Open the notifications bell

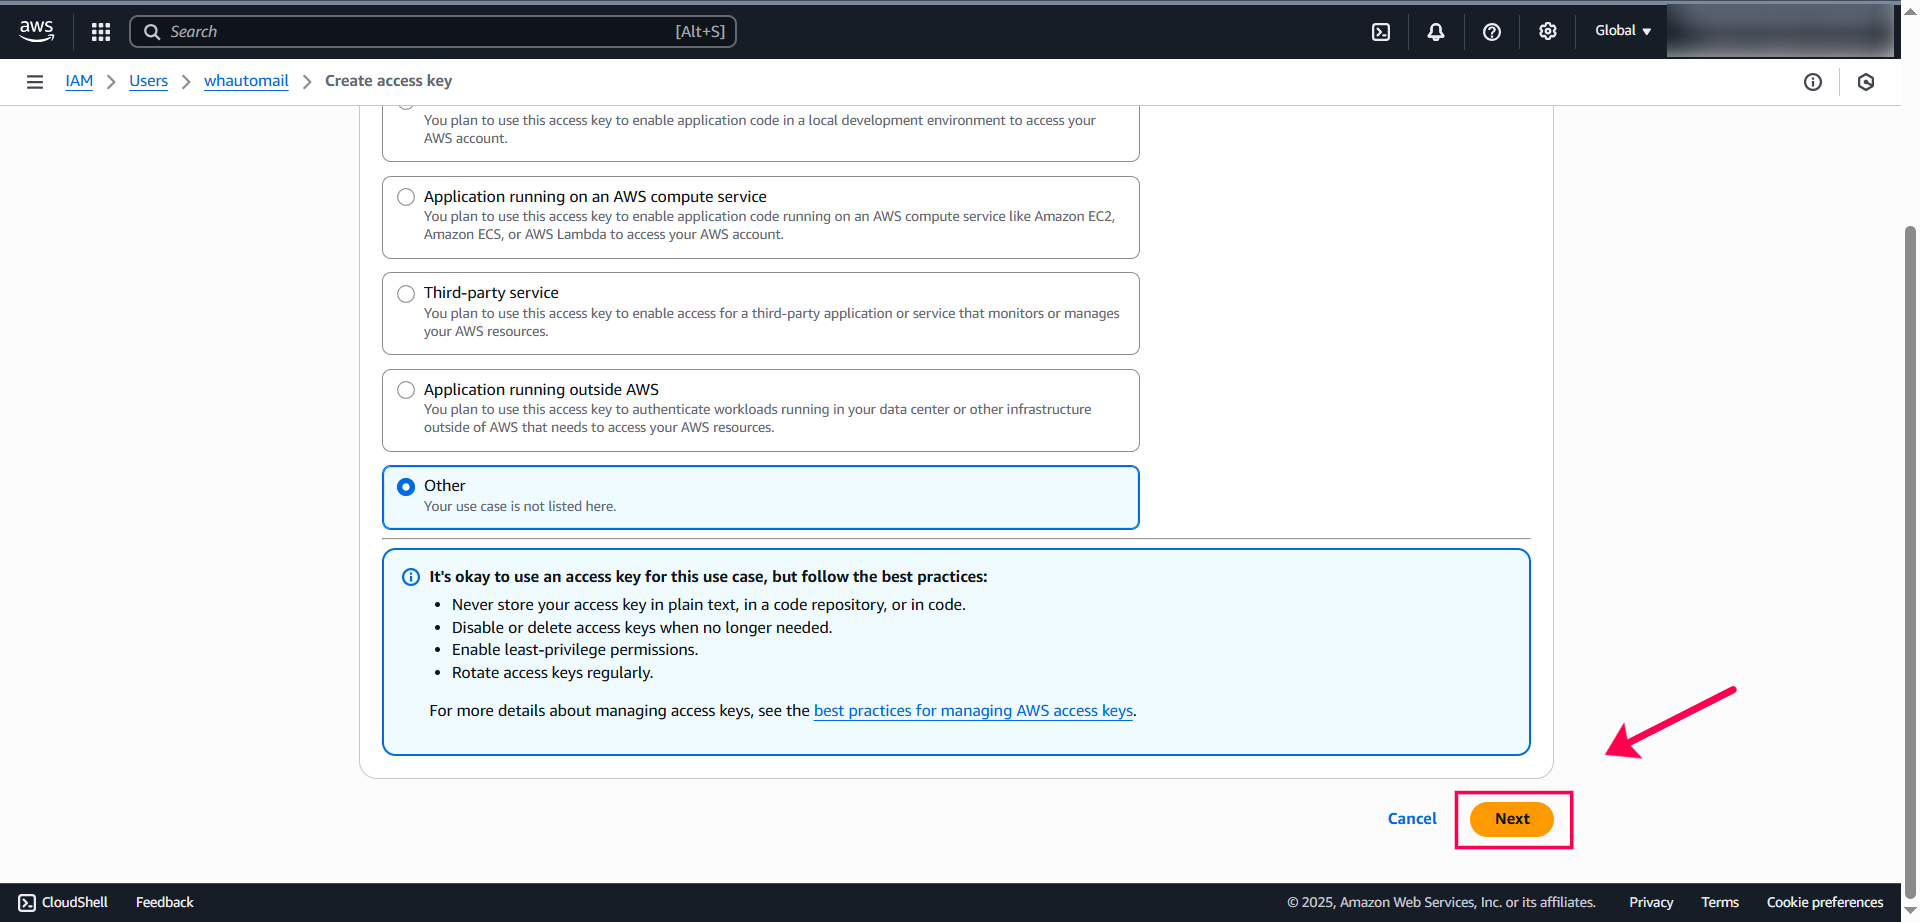pos(1435,32)
